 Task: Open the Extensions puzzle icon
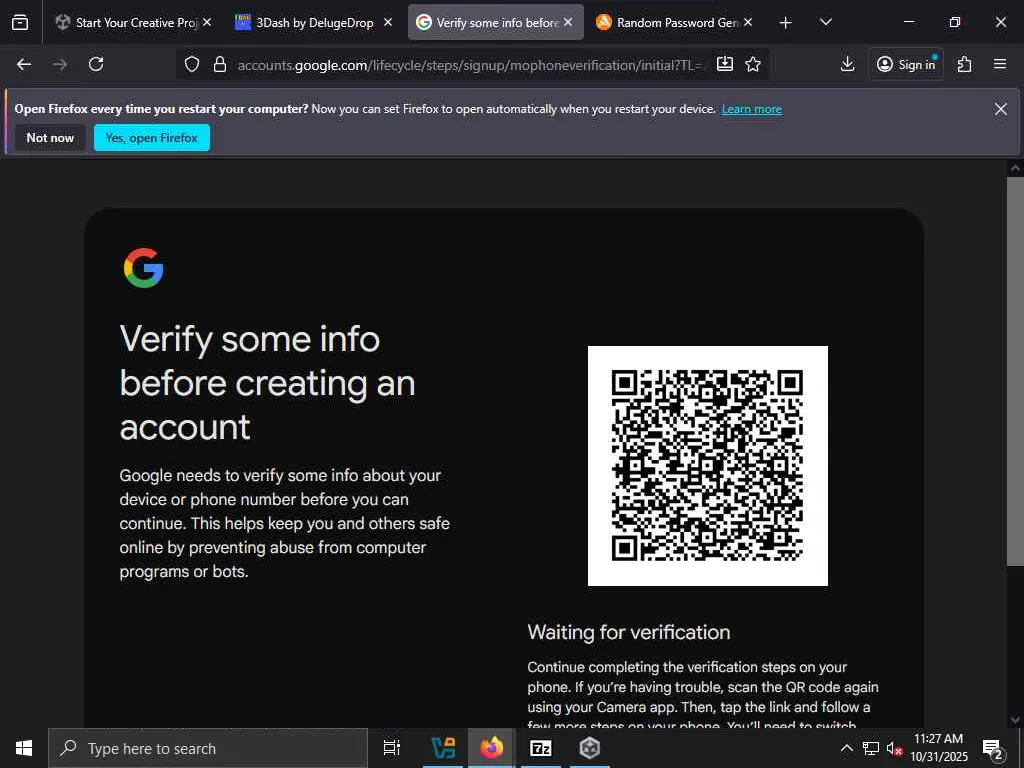965,64
